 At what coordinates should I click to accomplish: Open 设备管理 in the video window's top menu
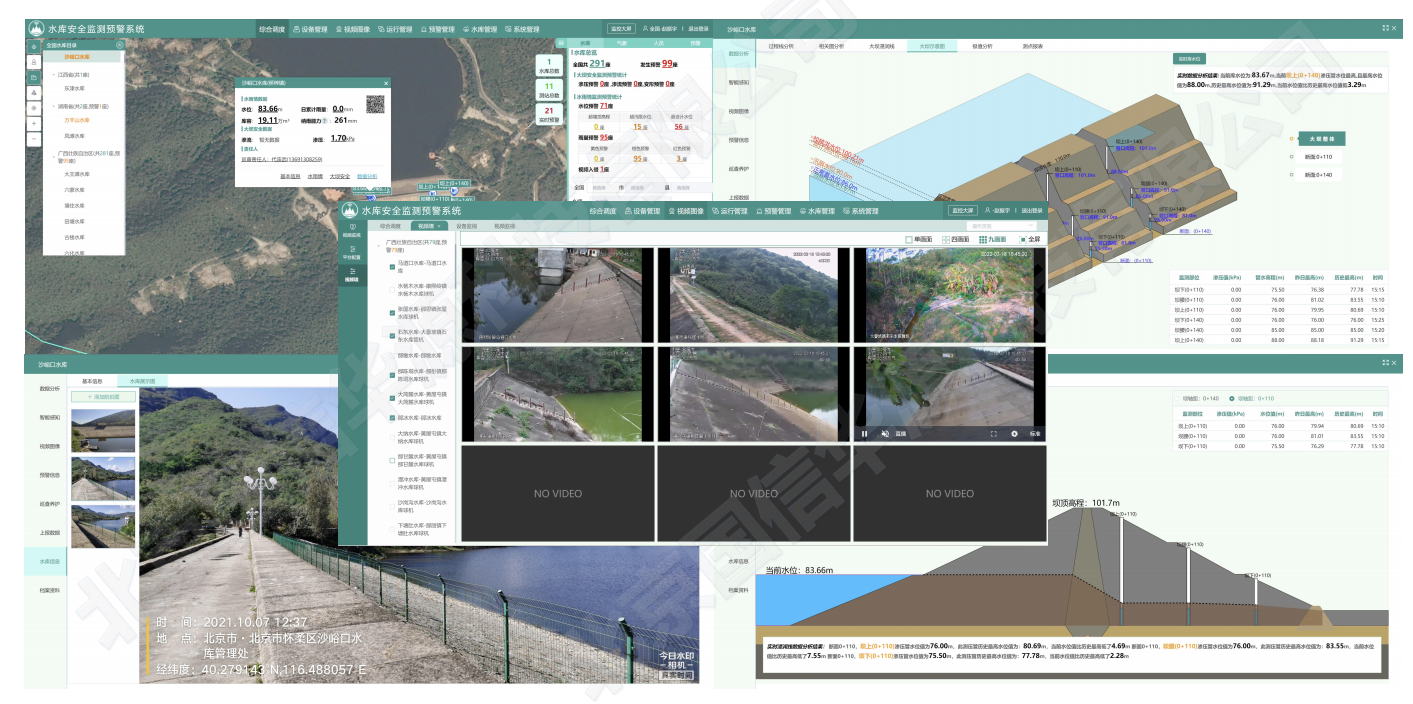point(643,212)
